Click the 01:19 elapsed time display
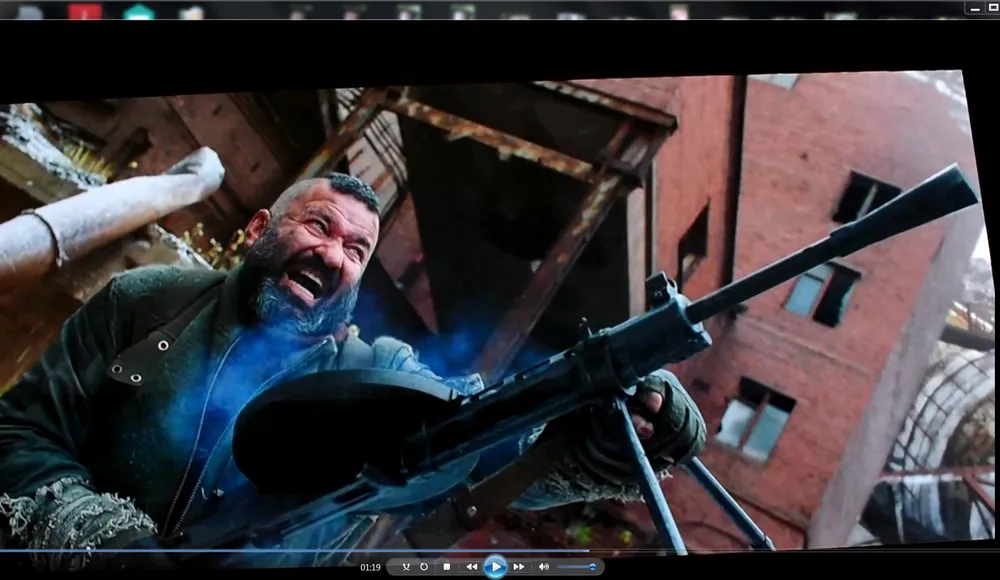This screenshot has height=580, width=1000. [370, 567]
